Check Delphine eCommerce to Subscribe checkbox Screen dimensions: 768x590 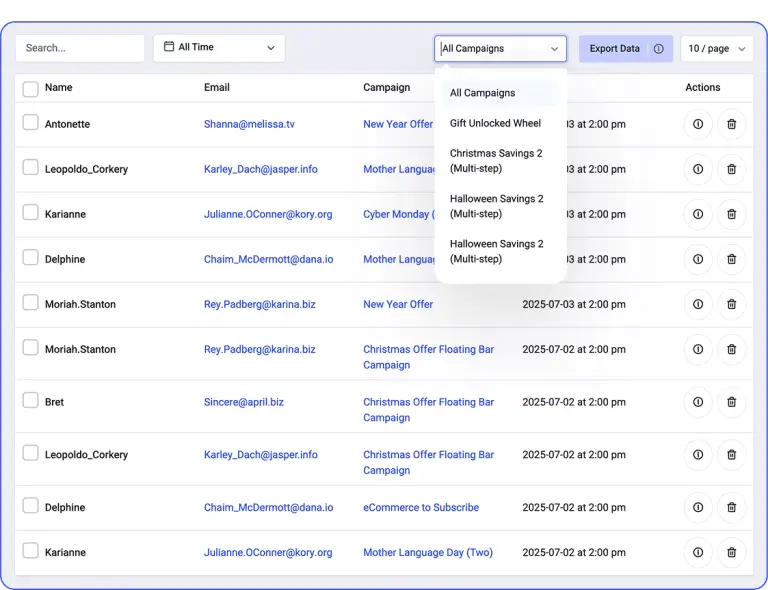(30, 505)
